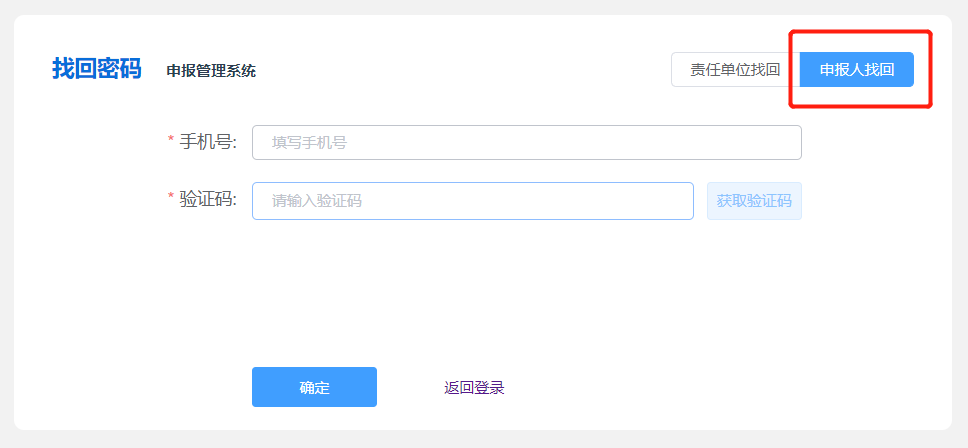Click the red outline around 申报人找回
The image size is (968, 448).
pyautogui.click(x=931, y=70)
